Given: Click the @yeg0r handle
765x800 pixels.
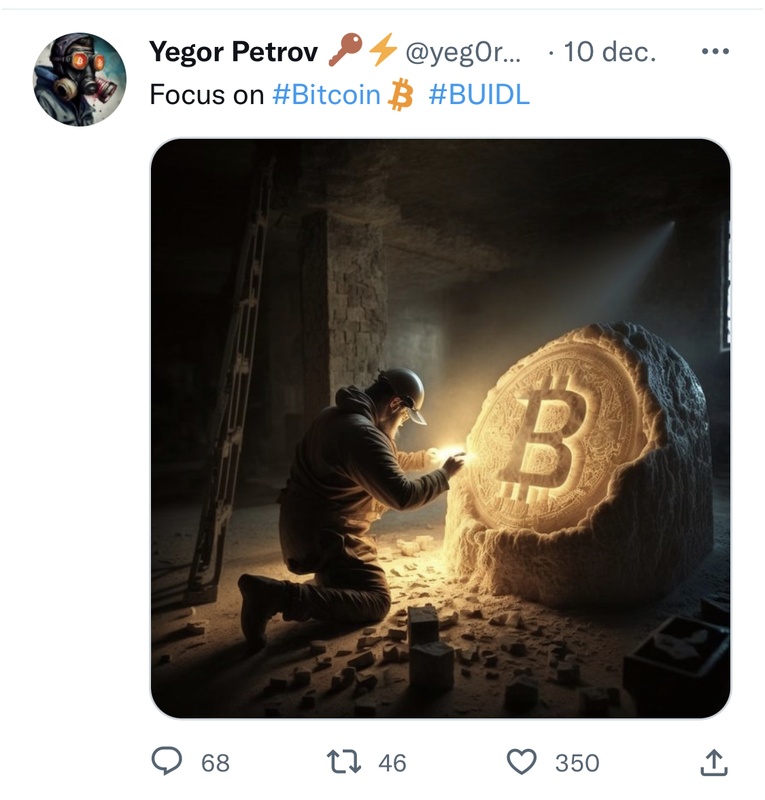Looking at the screenshot, I should (x=460, y=52).
